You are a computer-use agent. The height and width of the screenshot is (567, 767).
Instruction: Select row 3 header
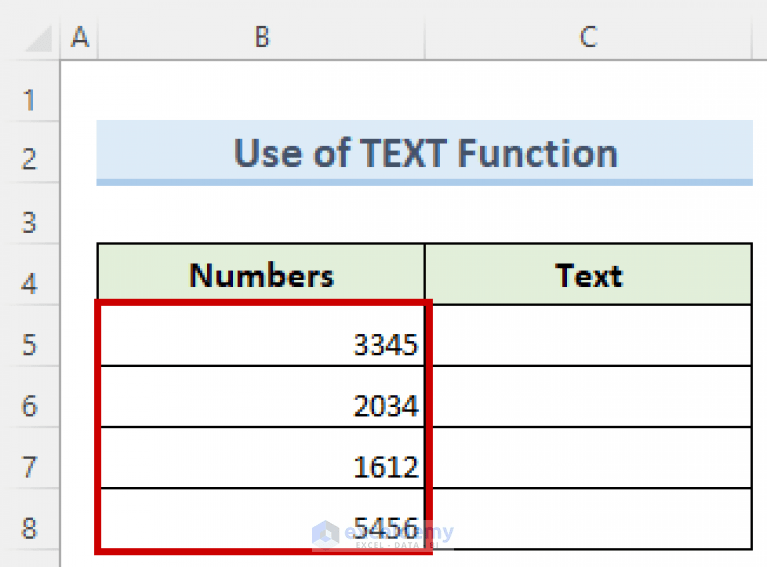29,213
